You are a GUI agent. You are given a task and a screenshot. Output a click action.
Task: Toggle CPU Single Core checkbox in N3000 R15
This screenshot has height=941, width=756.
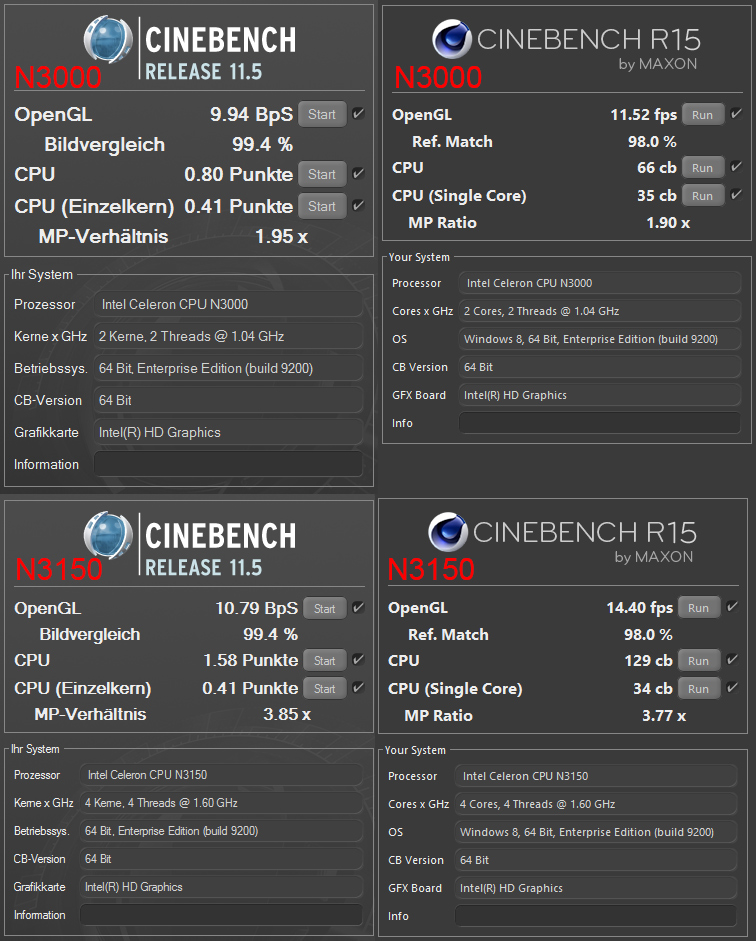point(736,194)
